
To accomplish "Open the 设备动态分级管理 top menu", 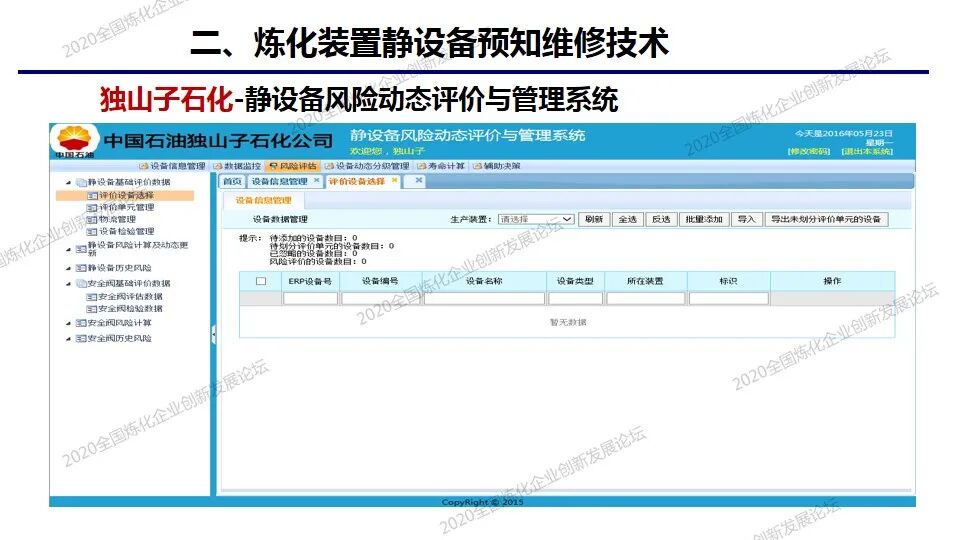I will [x=367, y=167].
